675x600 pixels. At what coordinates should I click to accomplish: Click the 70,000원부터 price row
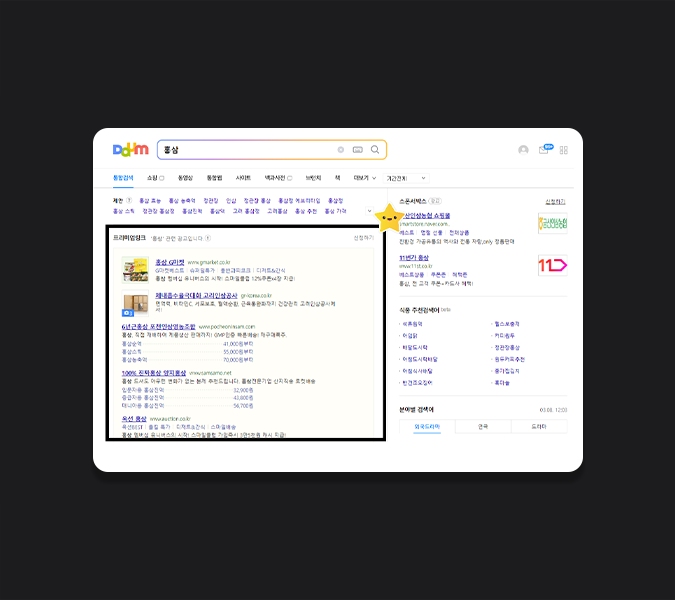[188, 359]
